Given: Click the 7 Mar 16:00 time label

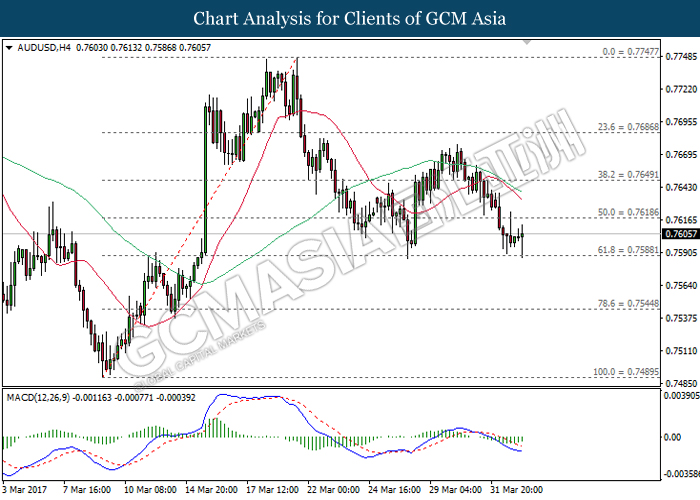Looking at the screenshot, I should click(87, 490).
